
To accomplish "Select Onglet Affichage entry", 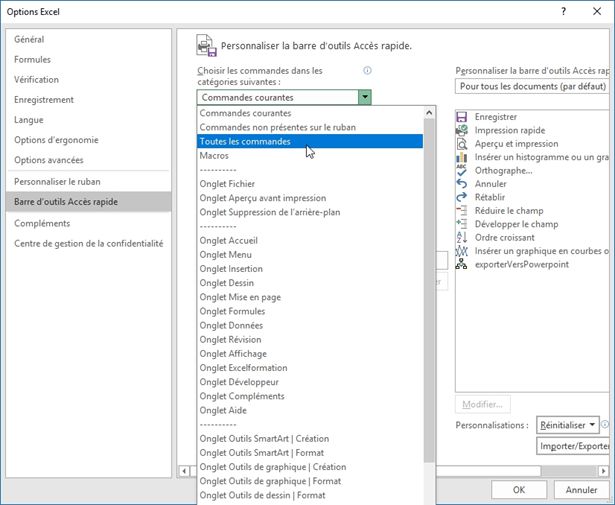I will [310, 354].
